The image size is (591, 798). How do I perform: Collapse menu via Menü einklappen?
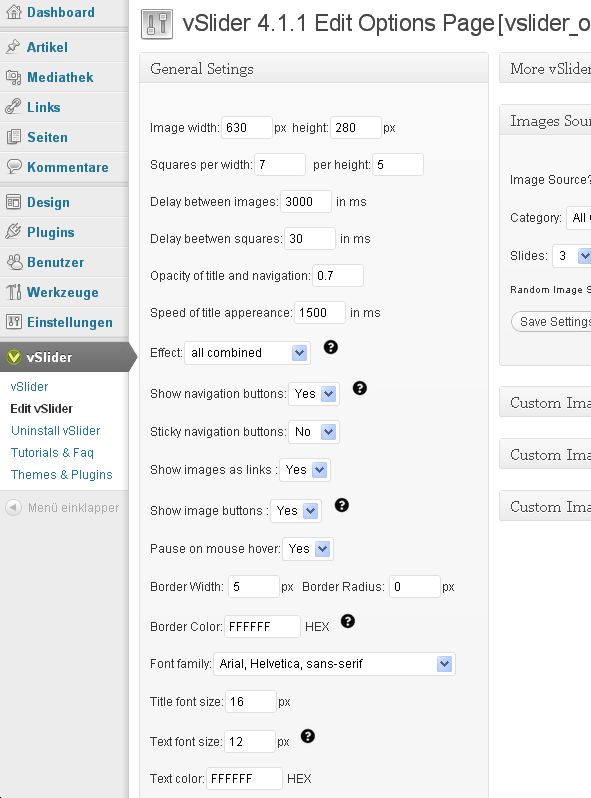[63, 507]
